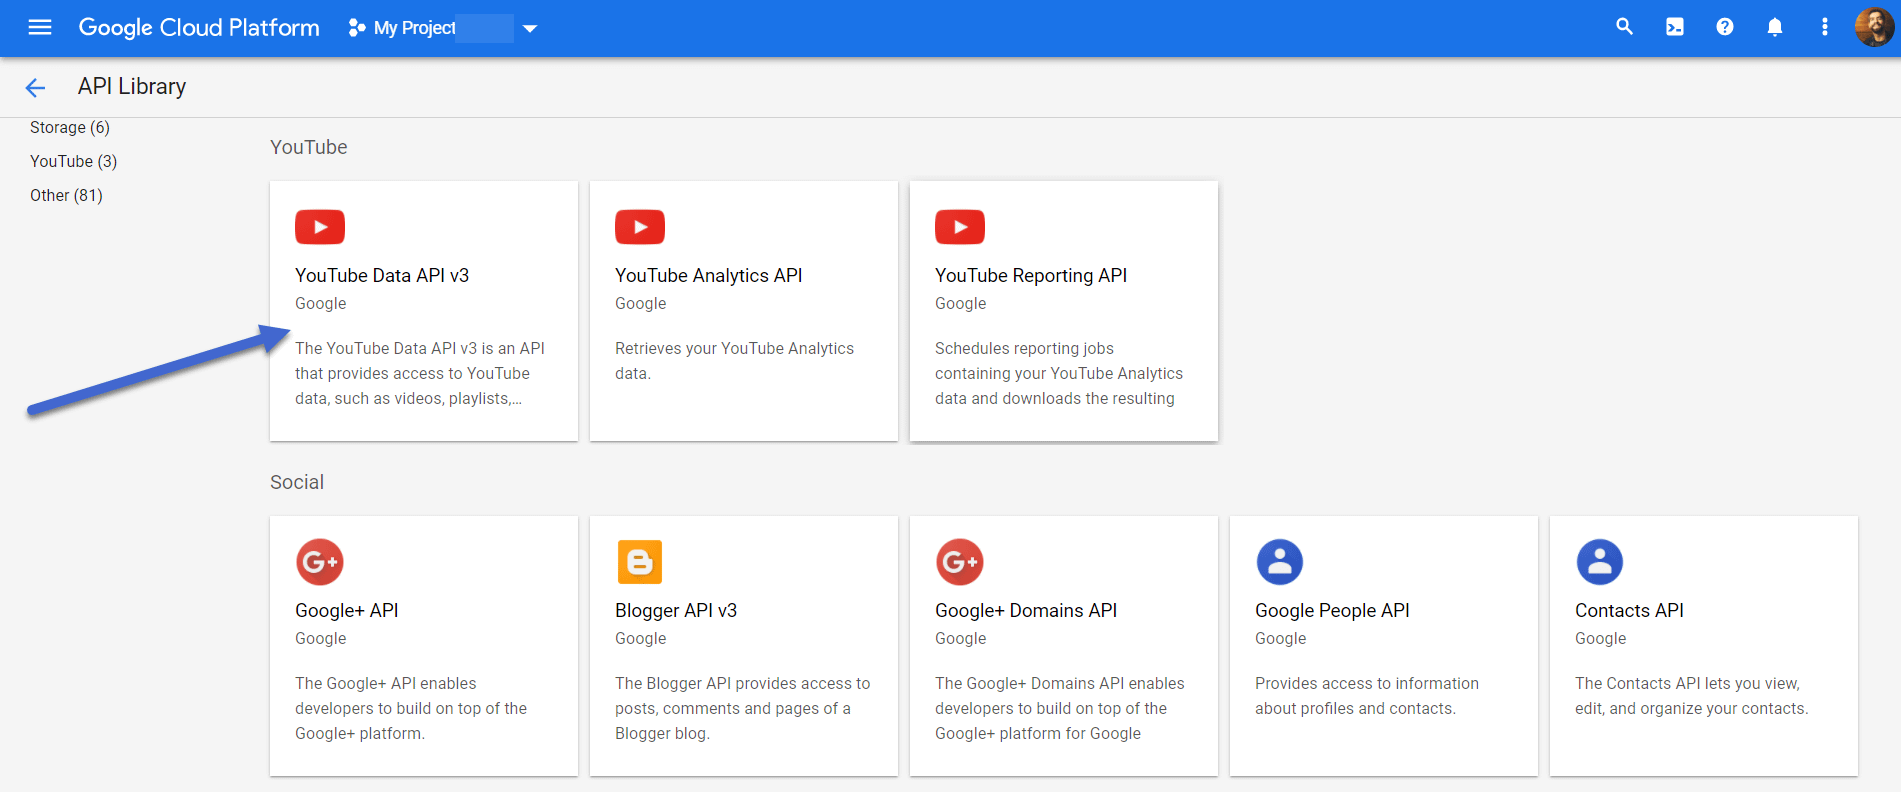Click Google publisher under Blogger API v3
Screen dimensions: 1901x792
click(x=640, y=638)
